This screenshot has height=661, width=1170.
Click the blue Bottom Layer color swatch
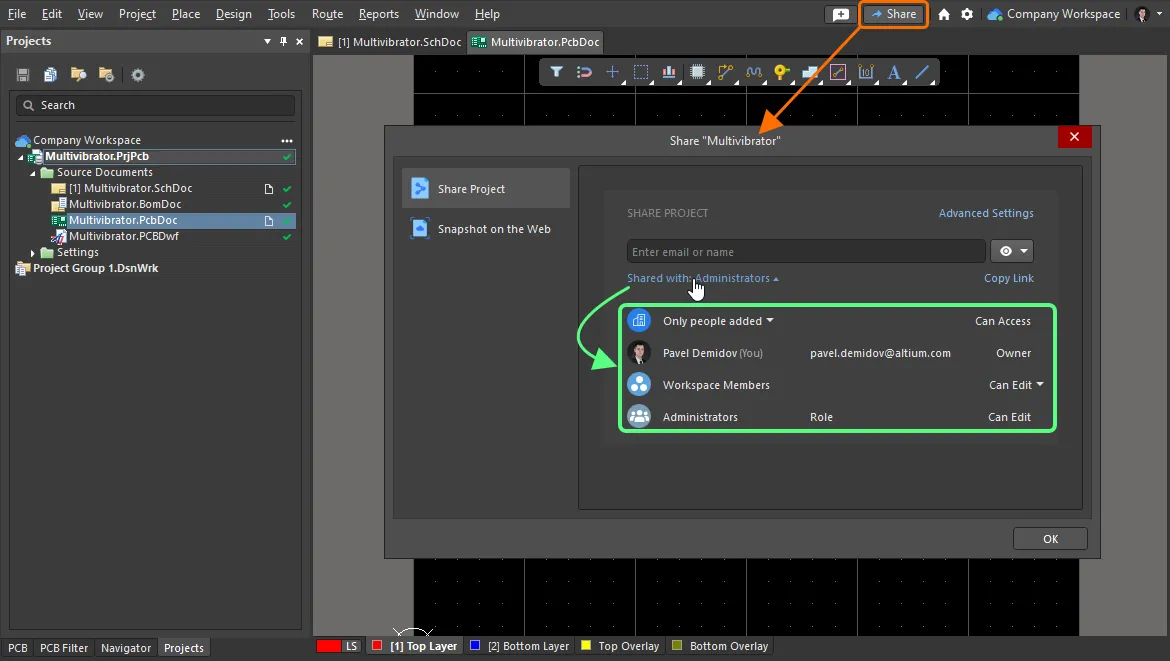click(475, 645)
